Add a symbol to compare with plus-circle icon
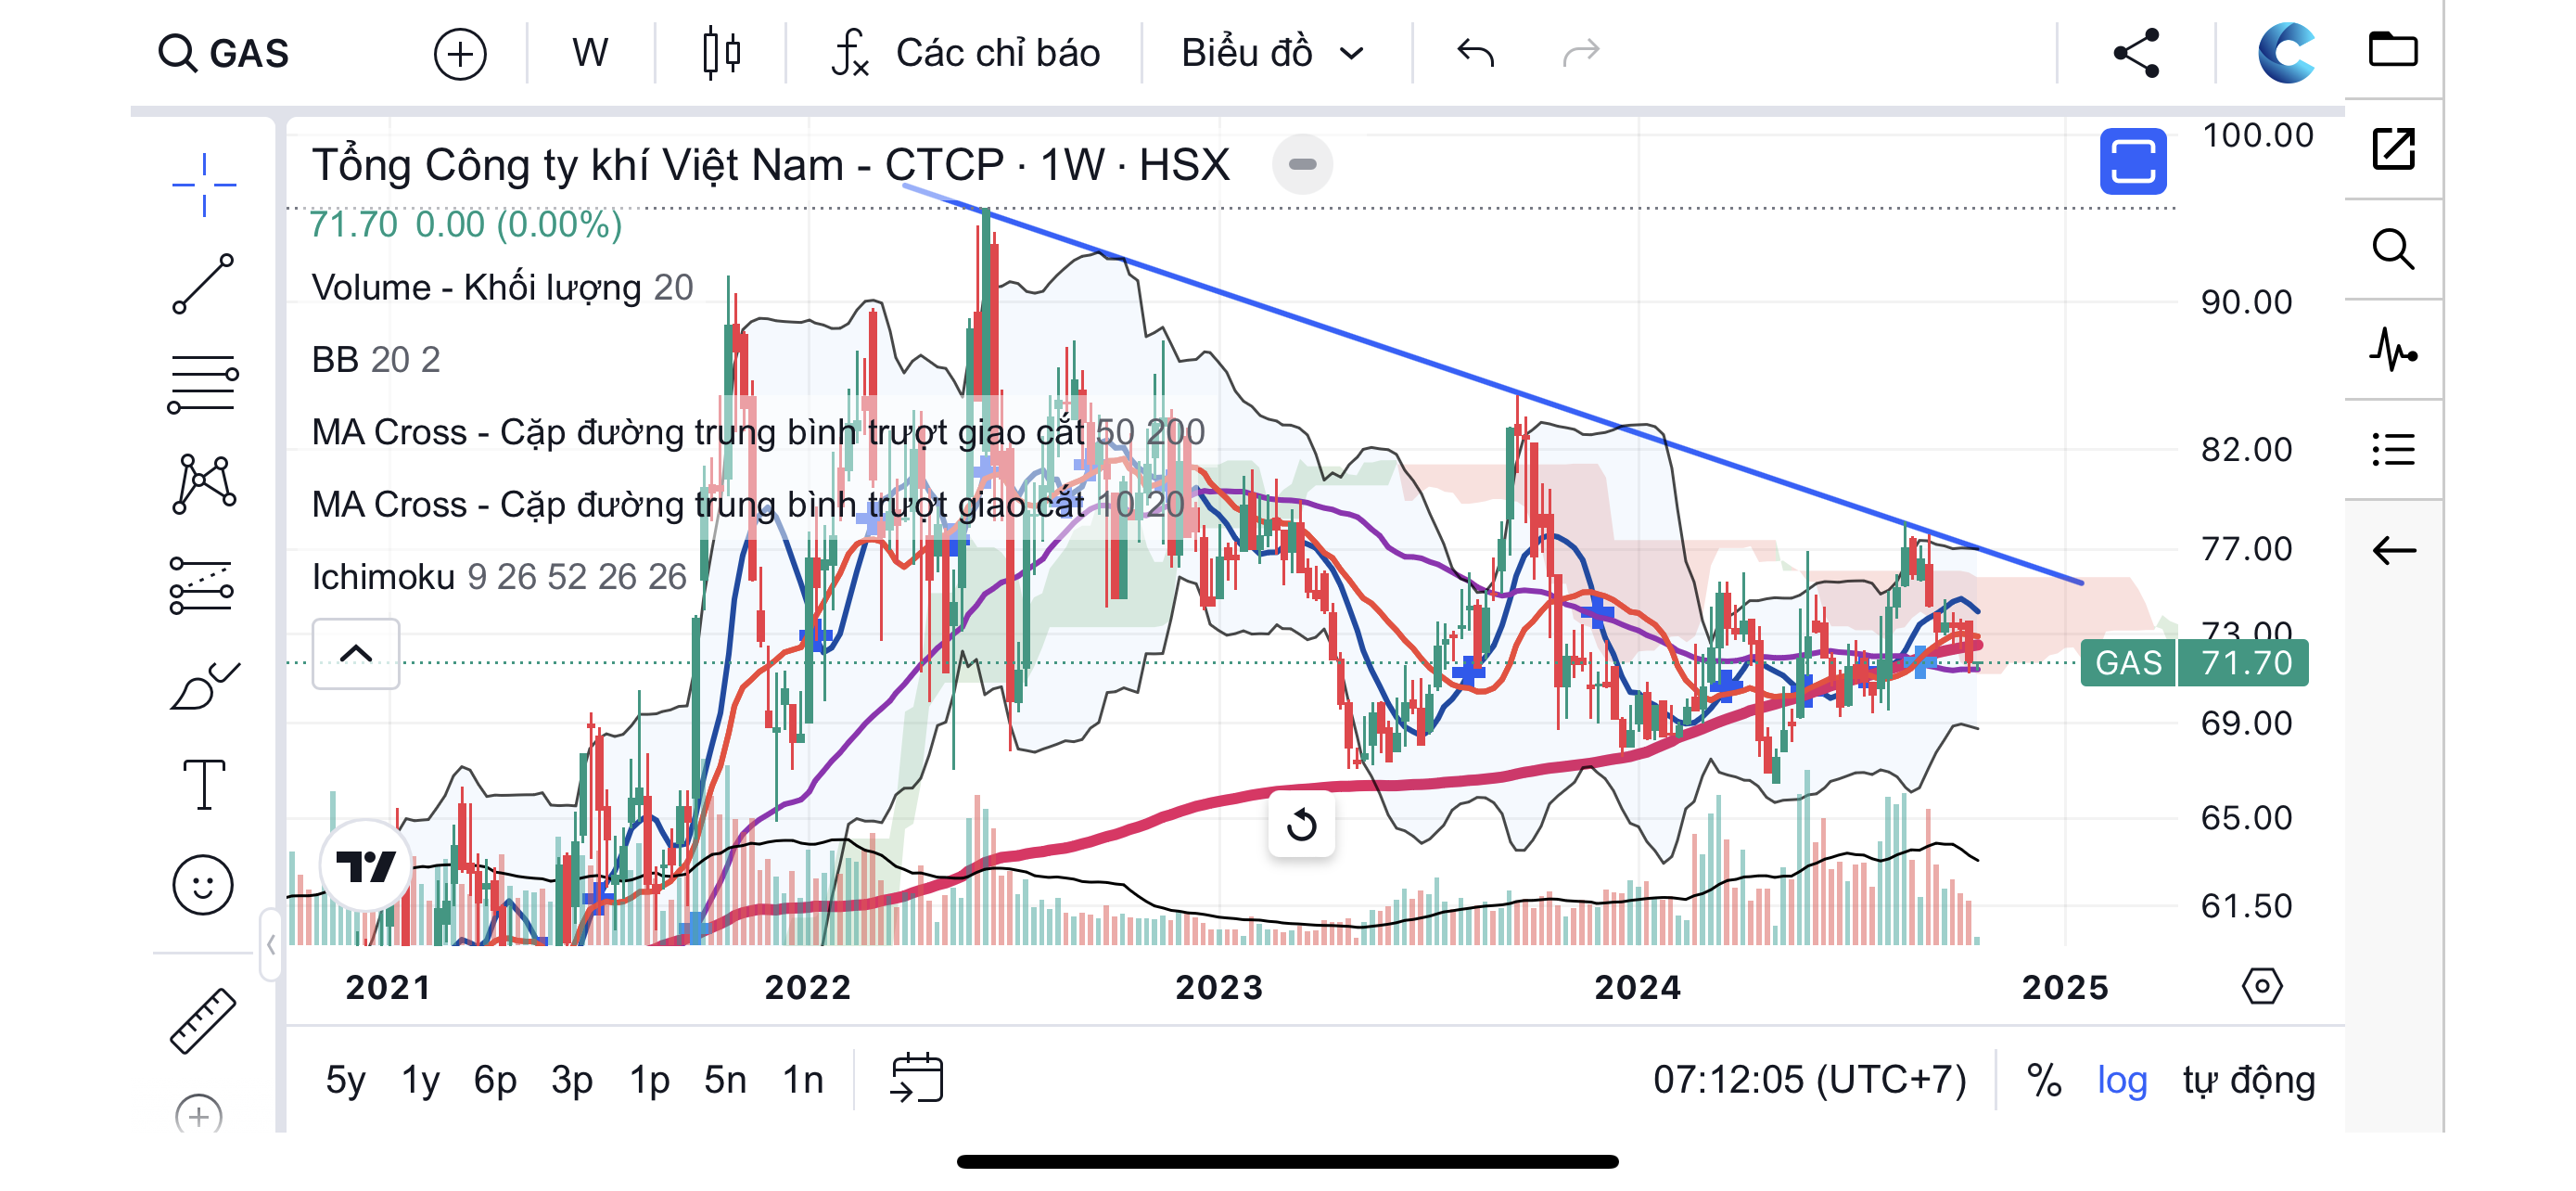 [x=460, y=53]
